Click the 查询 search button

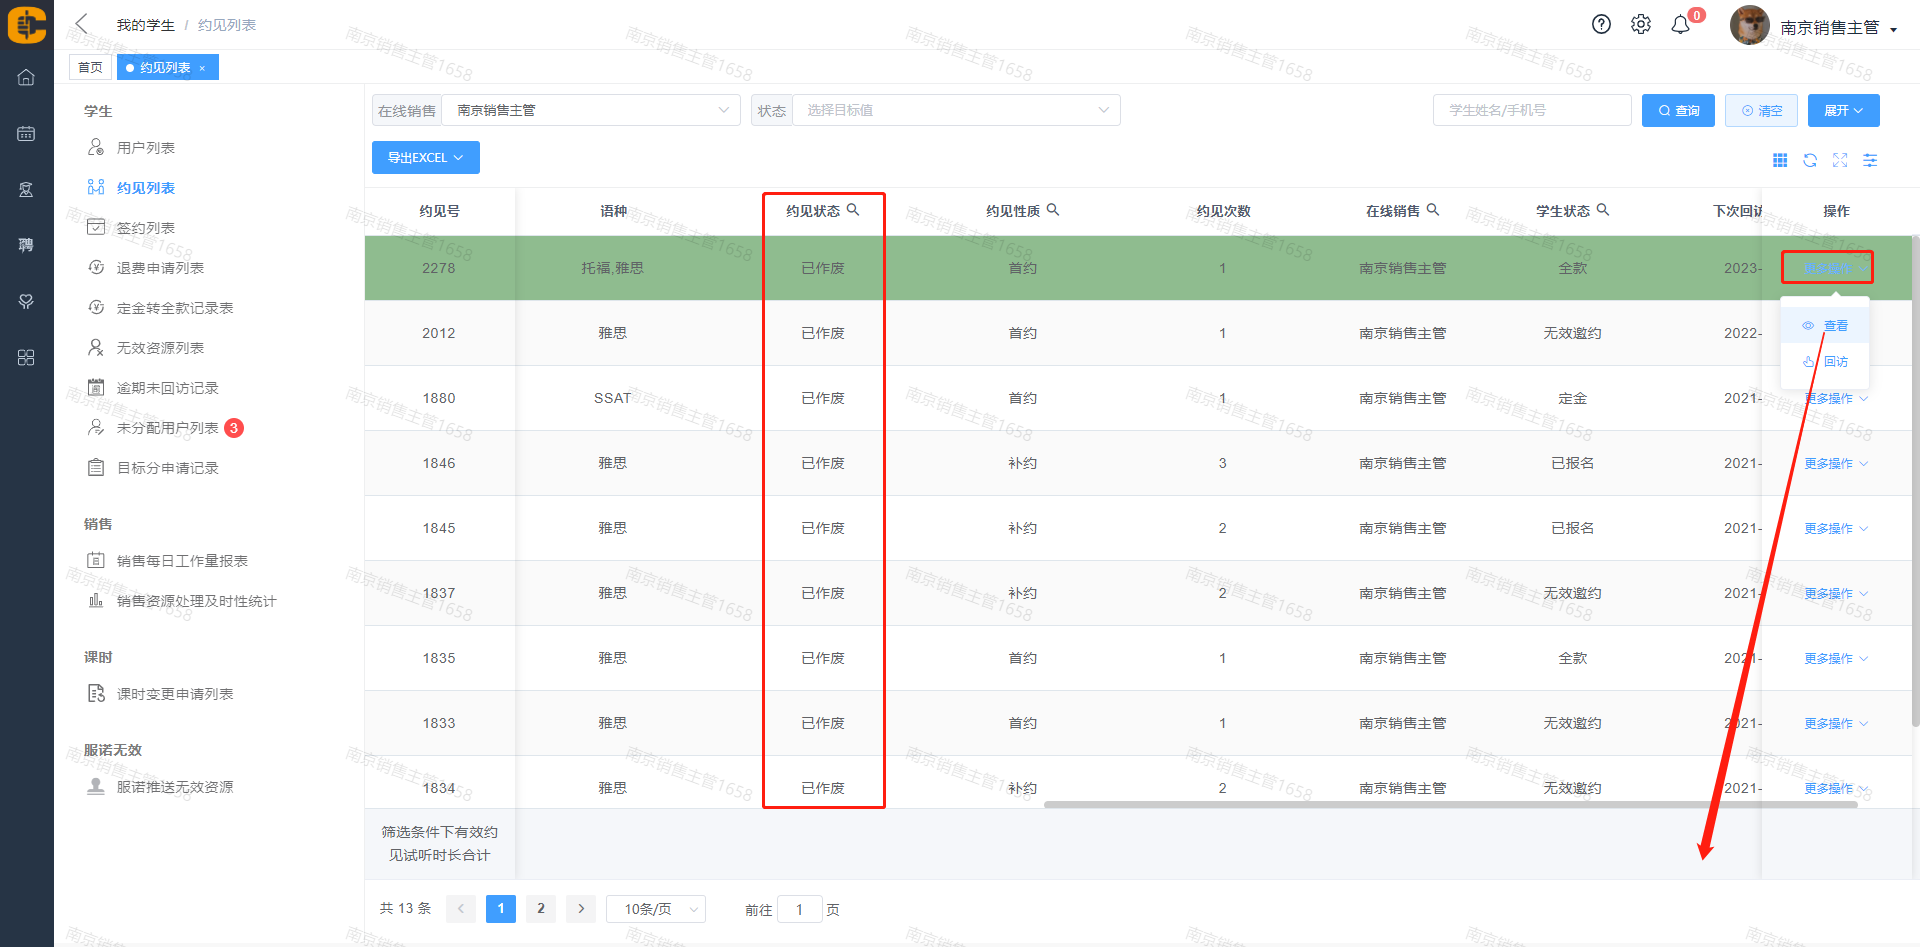pyautogui.click(x=1678, y=111)
